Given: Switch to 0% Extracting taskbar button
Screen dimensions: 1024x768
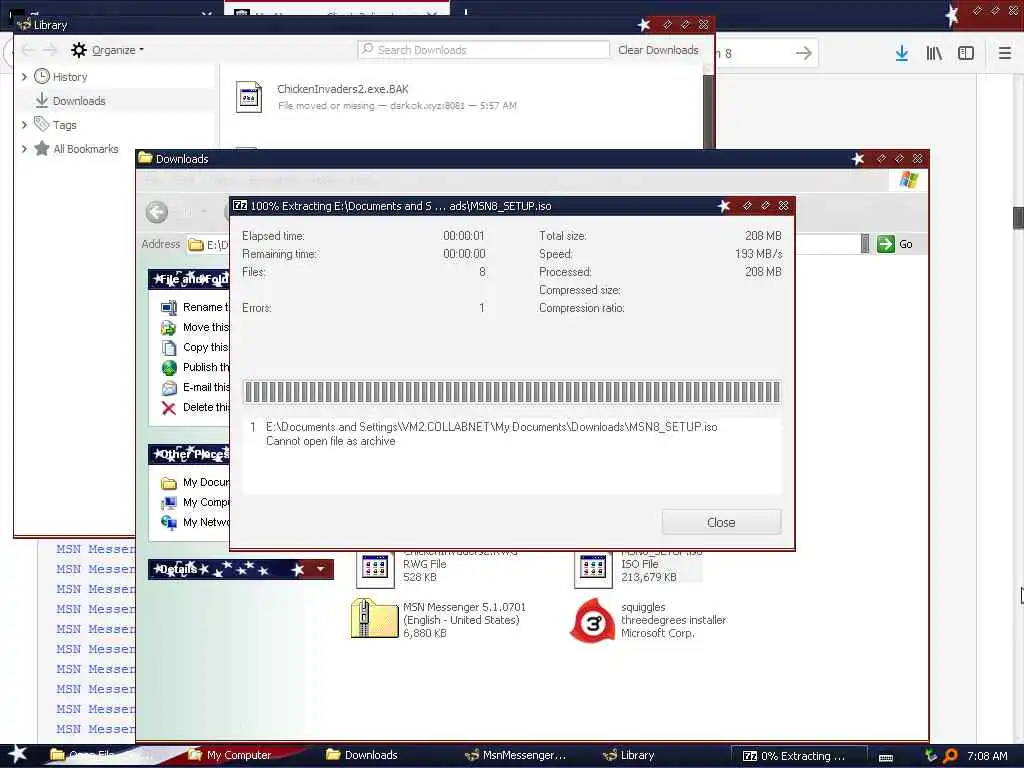Looking at the screenshot, I should [798, 756].
